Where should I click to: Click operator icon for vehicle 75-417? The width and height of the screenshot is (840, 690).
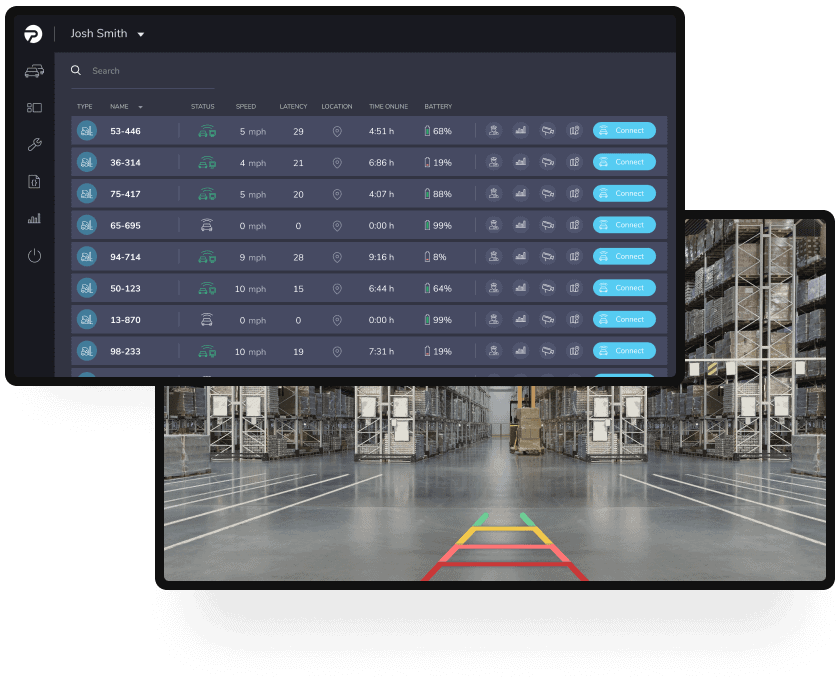pyautogui.click(x=493, y=194)
